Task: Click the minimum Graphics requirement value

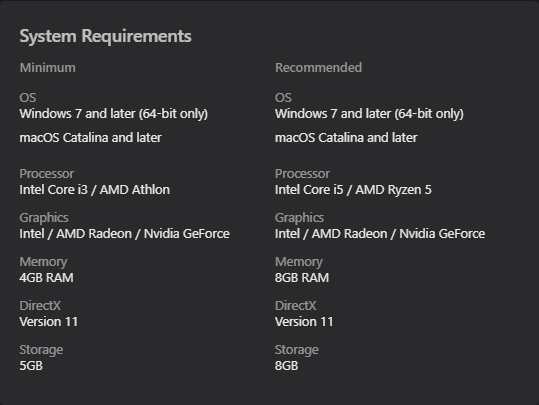Action: point(124,234)
